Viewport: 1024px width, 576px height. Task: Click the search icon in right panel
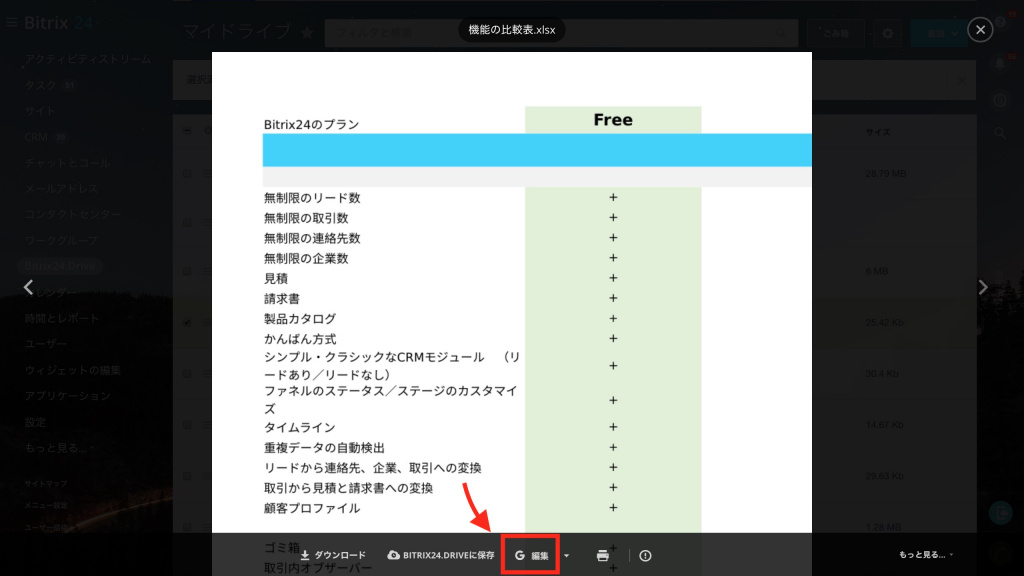point(1000,133)
